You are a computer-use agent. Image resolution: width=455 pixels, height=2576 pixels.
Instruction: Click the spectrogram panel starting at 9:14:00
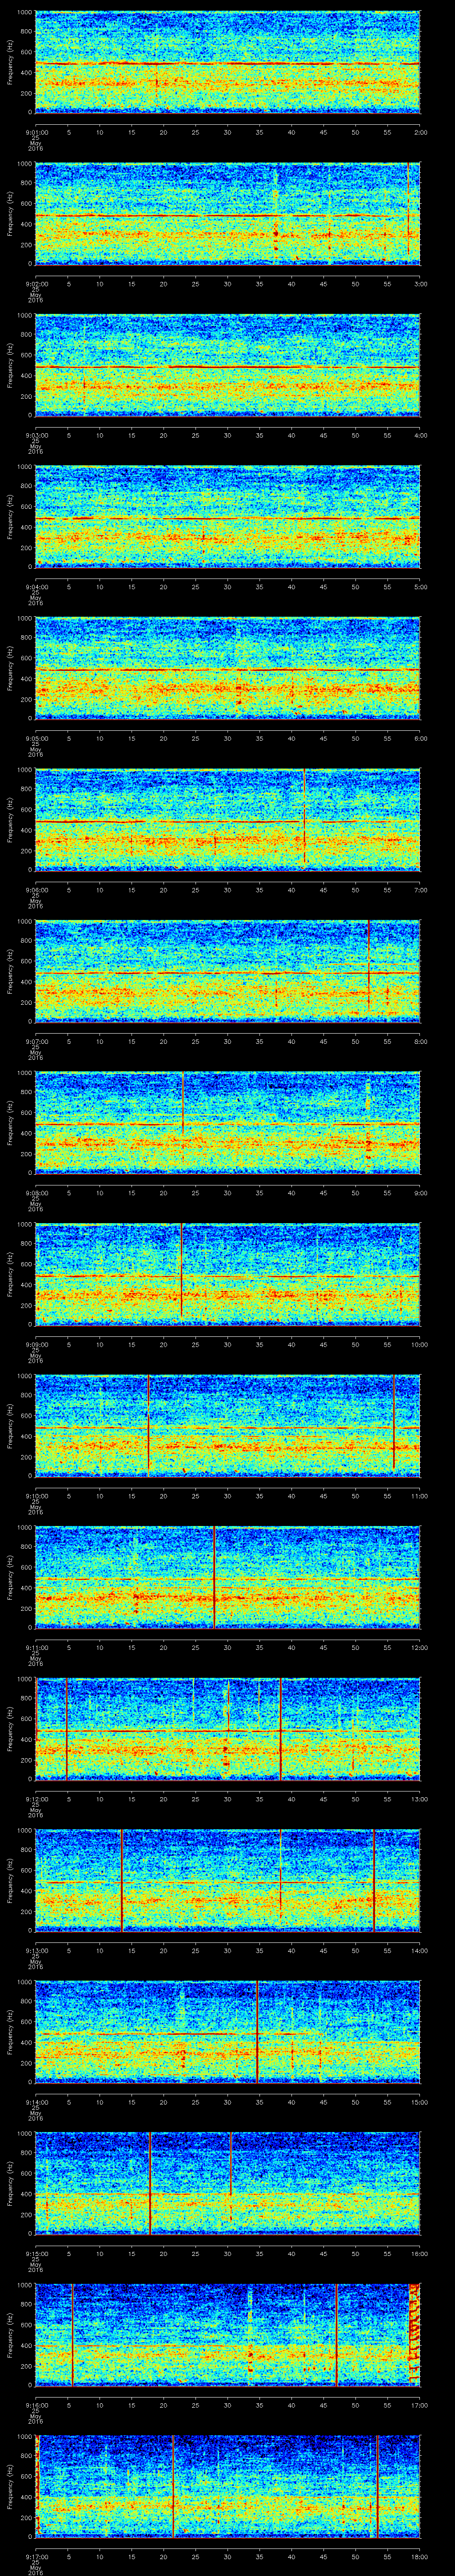[228, 2032]
